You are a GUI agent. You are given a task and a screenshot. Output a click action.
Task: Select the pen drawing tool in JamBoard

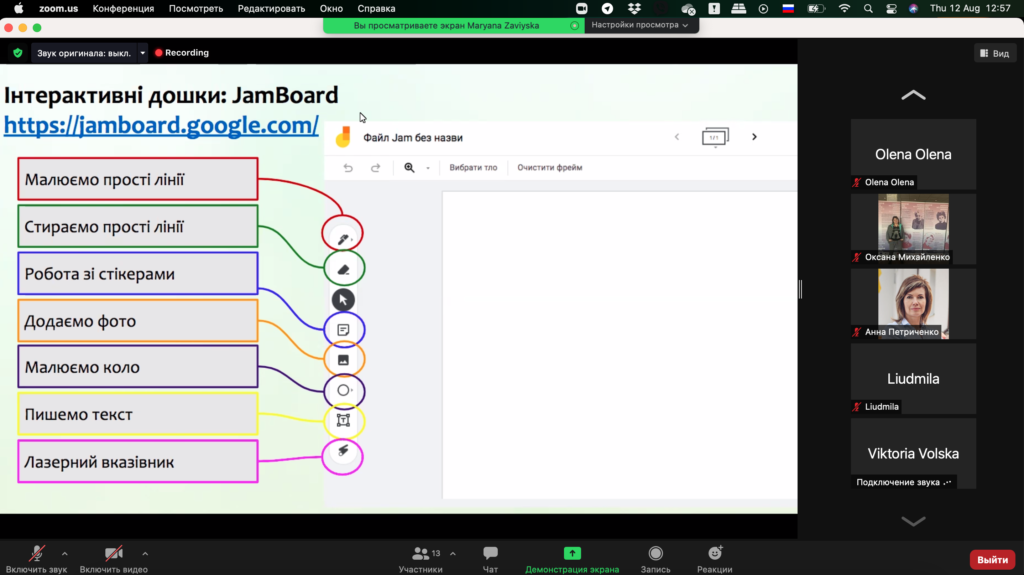pyautogui.click(x=342, y=239)
